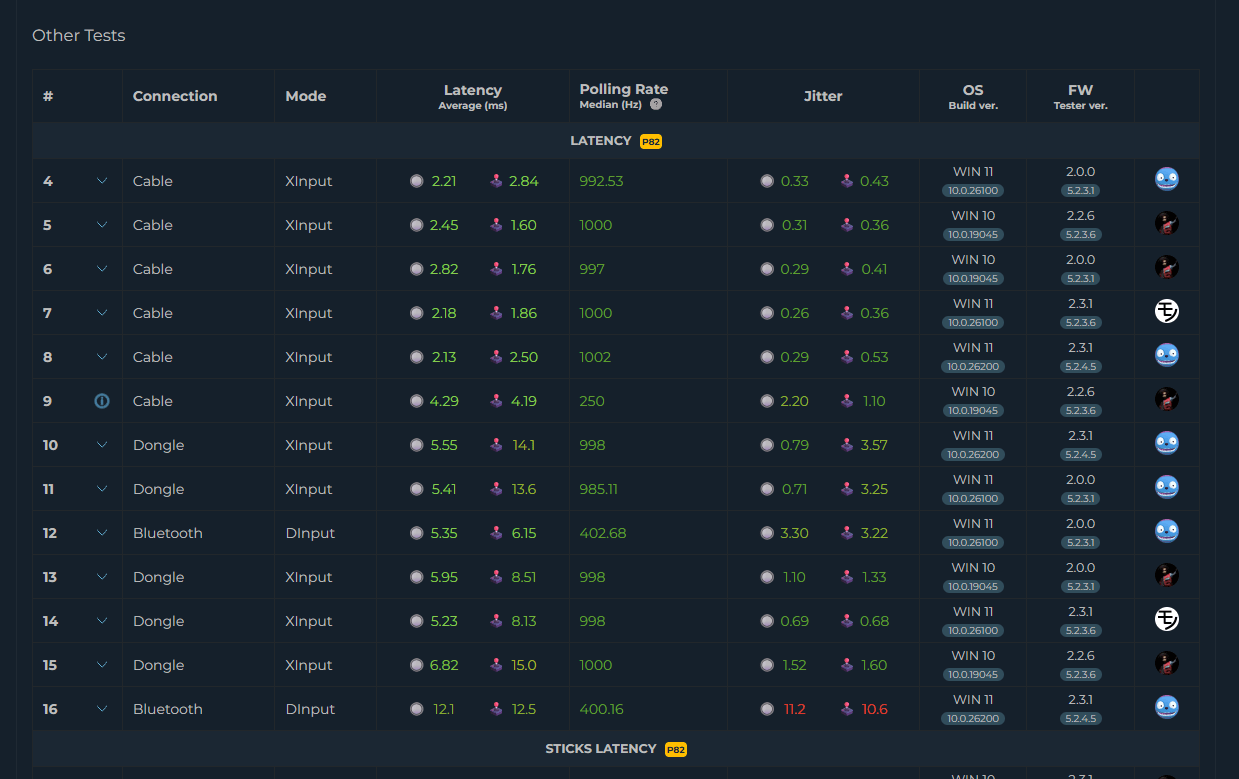Expand row 16 Bluetooth test chevron

[102, 709]
